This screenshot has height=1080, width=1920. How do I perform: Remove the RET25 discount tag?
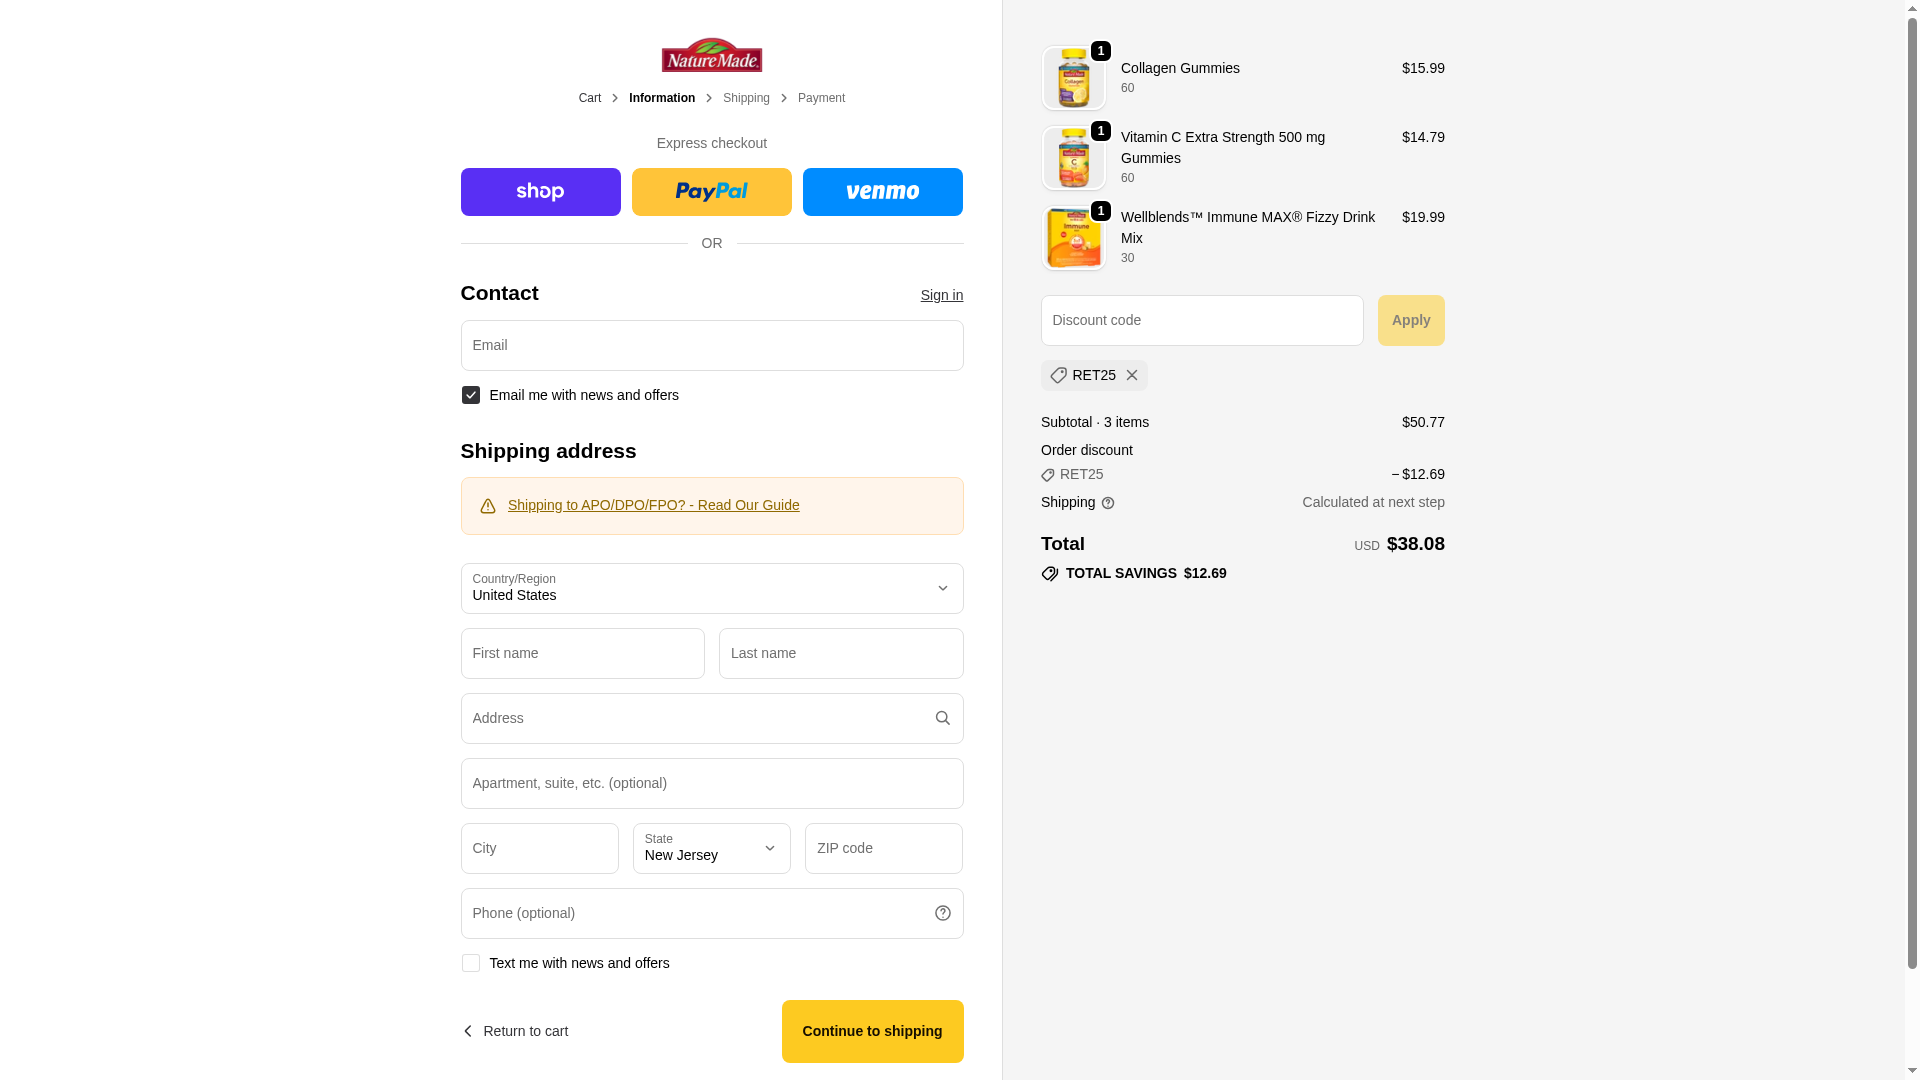coord(1131,375)
